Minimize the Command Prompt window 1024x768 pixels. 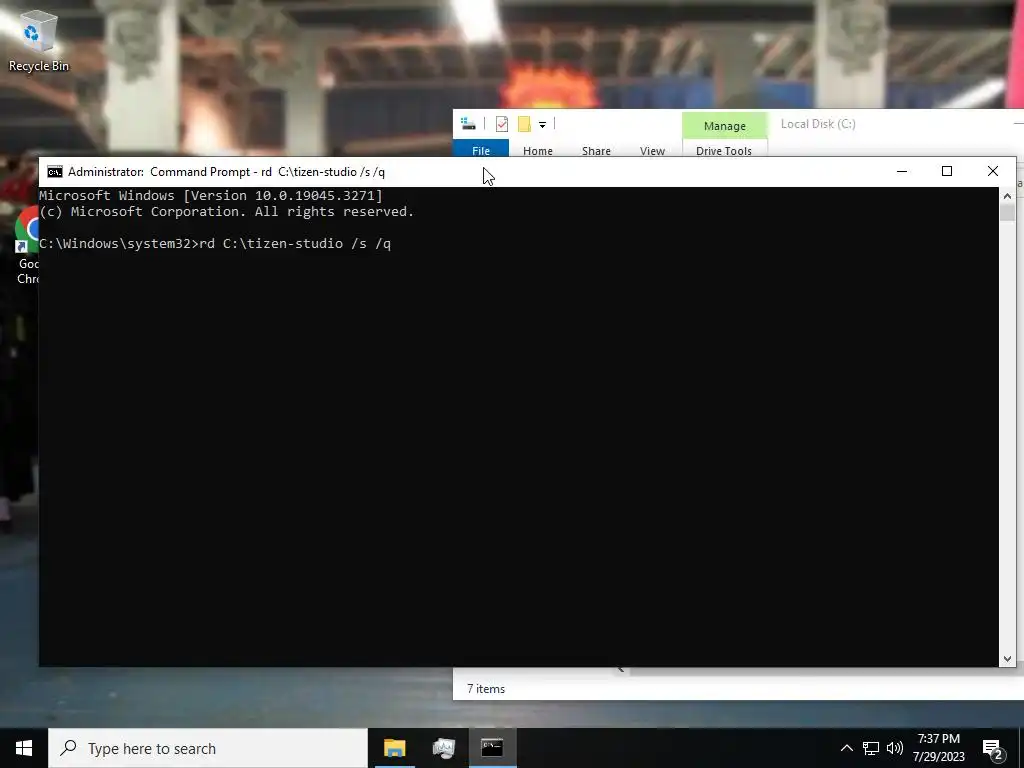tap(902, 171)
